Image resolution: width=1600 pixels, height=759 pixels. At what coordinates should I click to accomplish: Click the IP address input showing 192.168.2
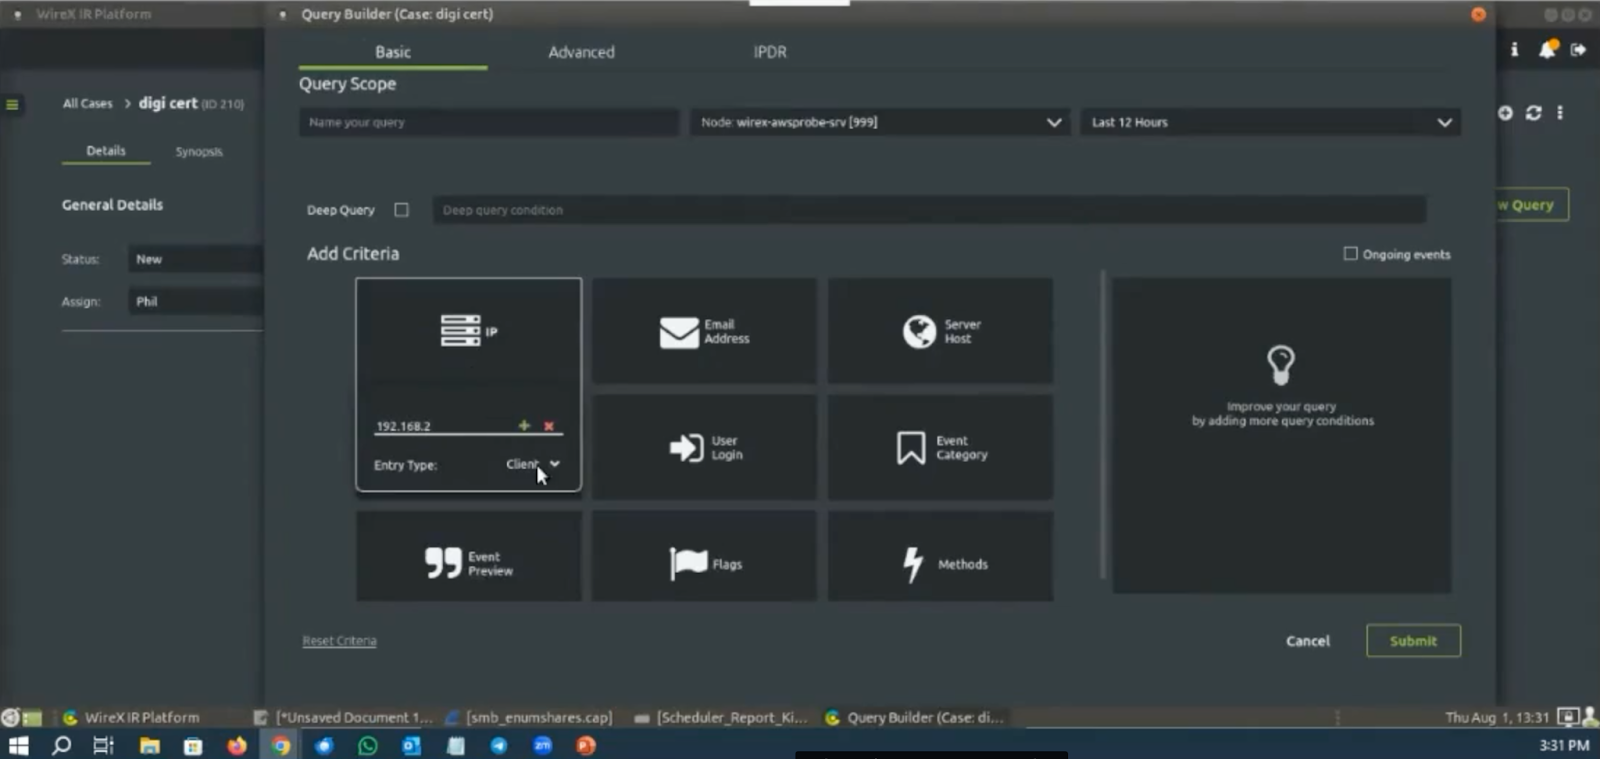(443, 426)
